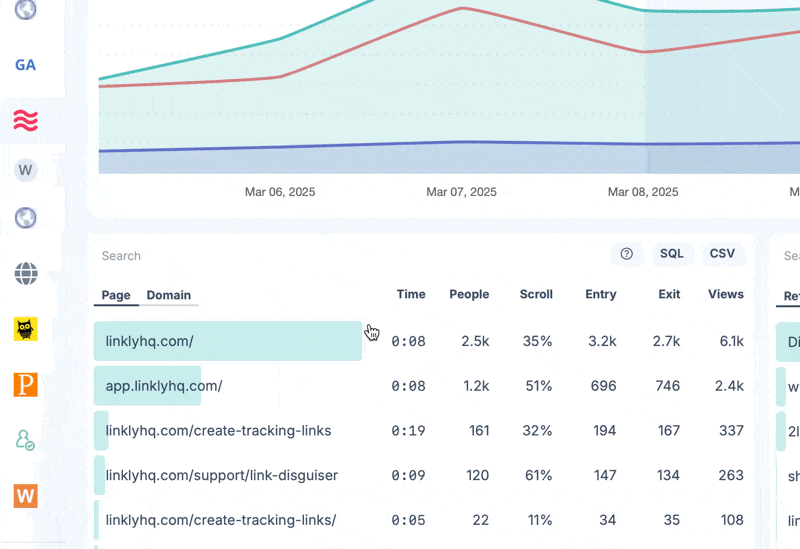
Task: Export table as CSV
Action: (722, 254)
